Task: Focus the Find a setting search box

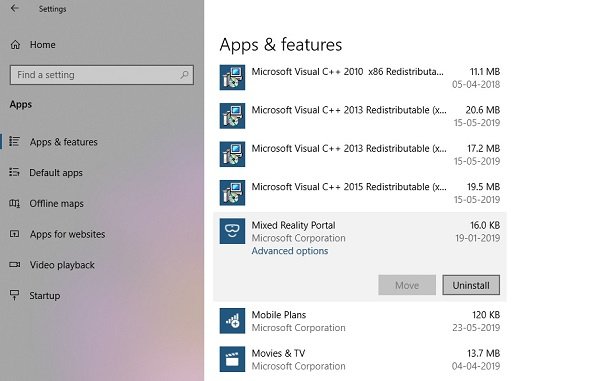Action: (x=102, y=75)
